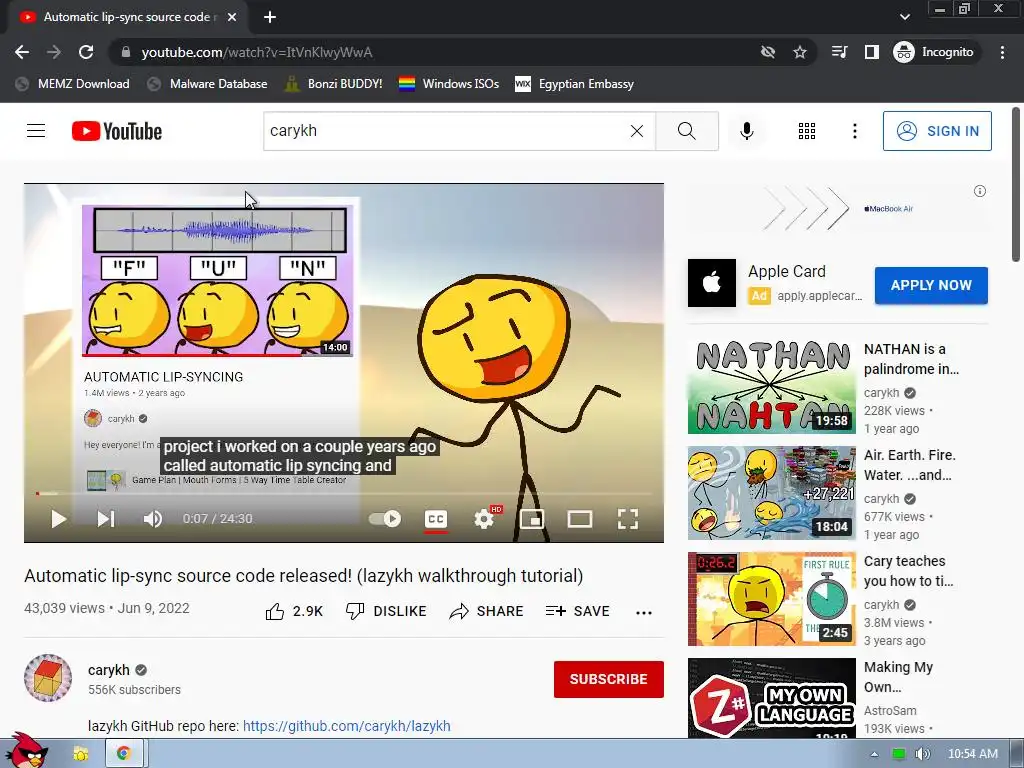Click the video progress bar
The width and height of the screenshot is (1024, 768).
pyautogui.click(x=344, y=494)
